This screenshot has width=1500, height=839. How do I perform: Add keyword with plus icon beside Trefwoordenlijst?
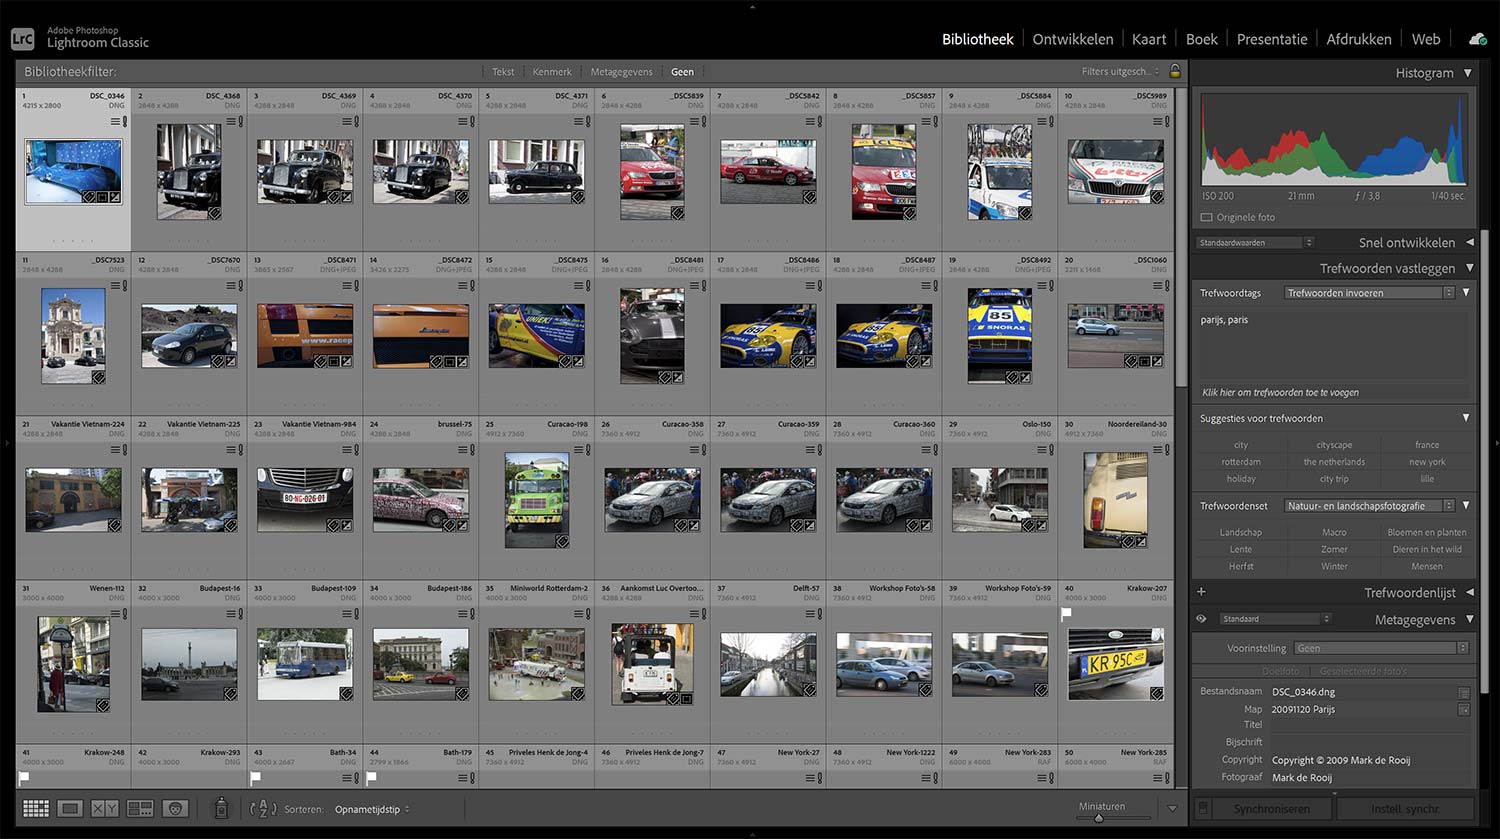1201,592
